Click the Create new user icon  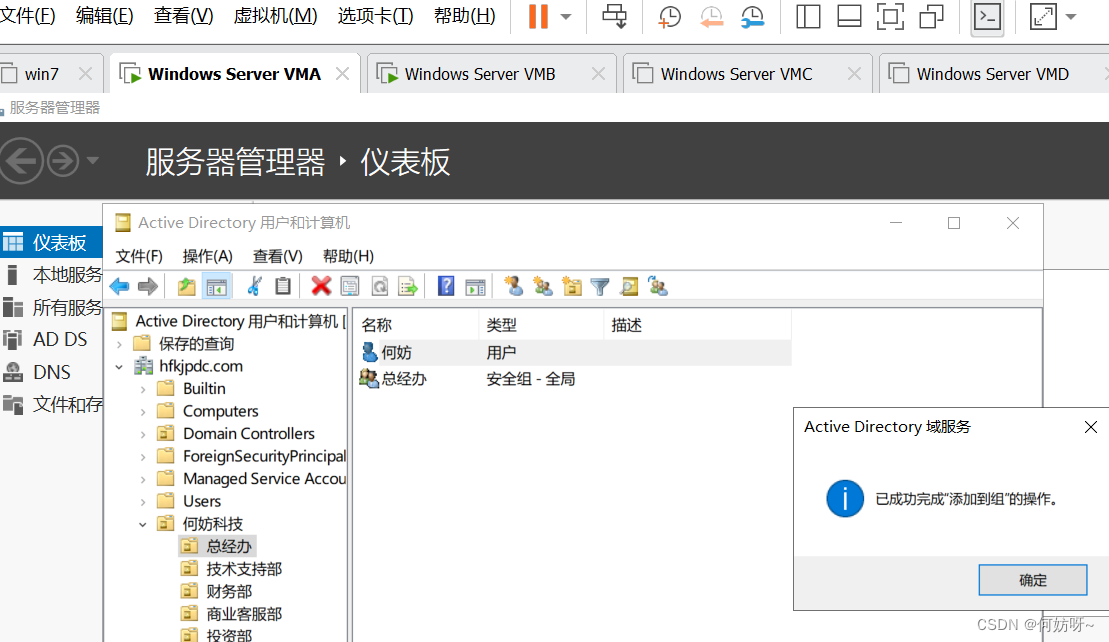click(514, 287)
